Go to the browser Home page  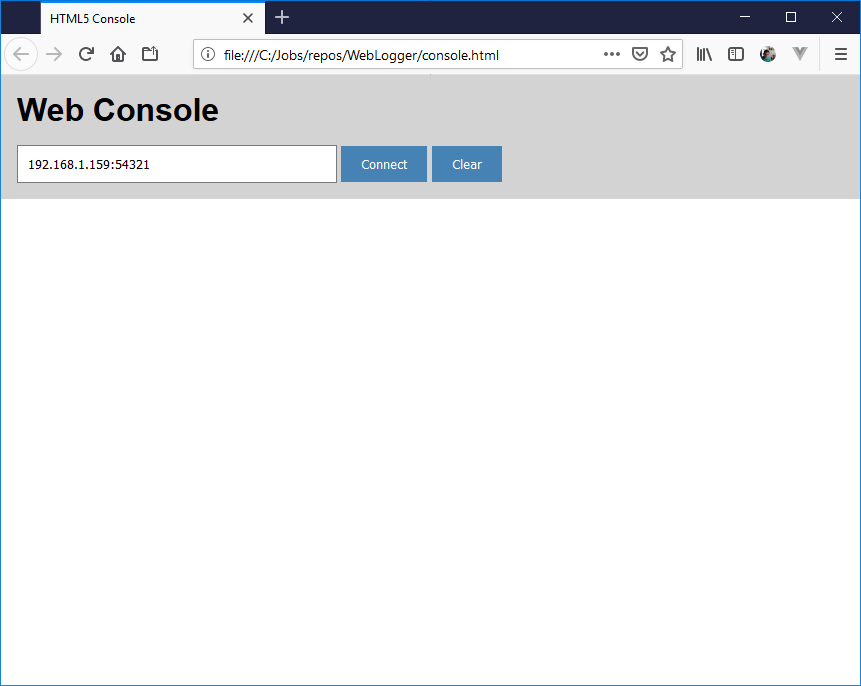(118, 55)
